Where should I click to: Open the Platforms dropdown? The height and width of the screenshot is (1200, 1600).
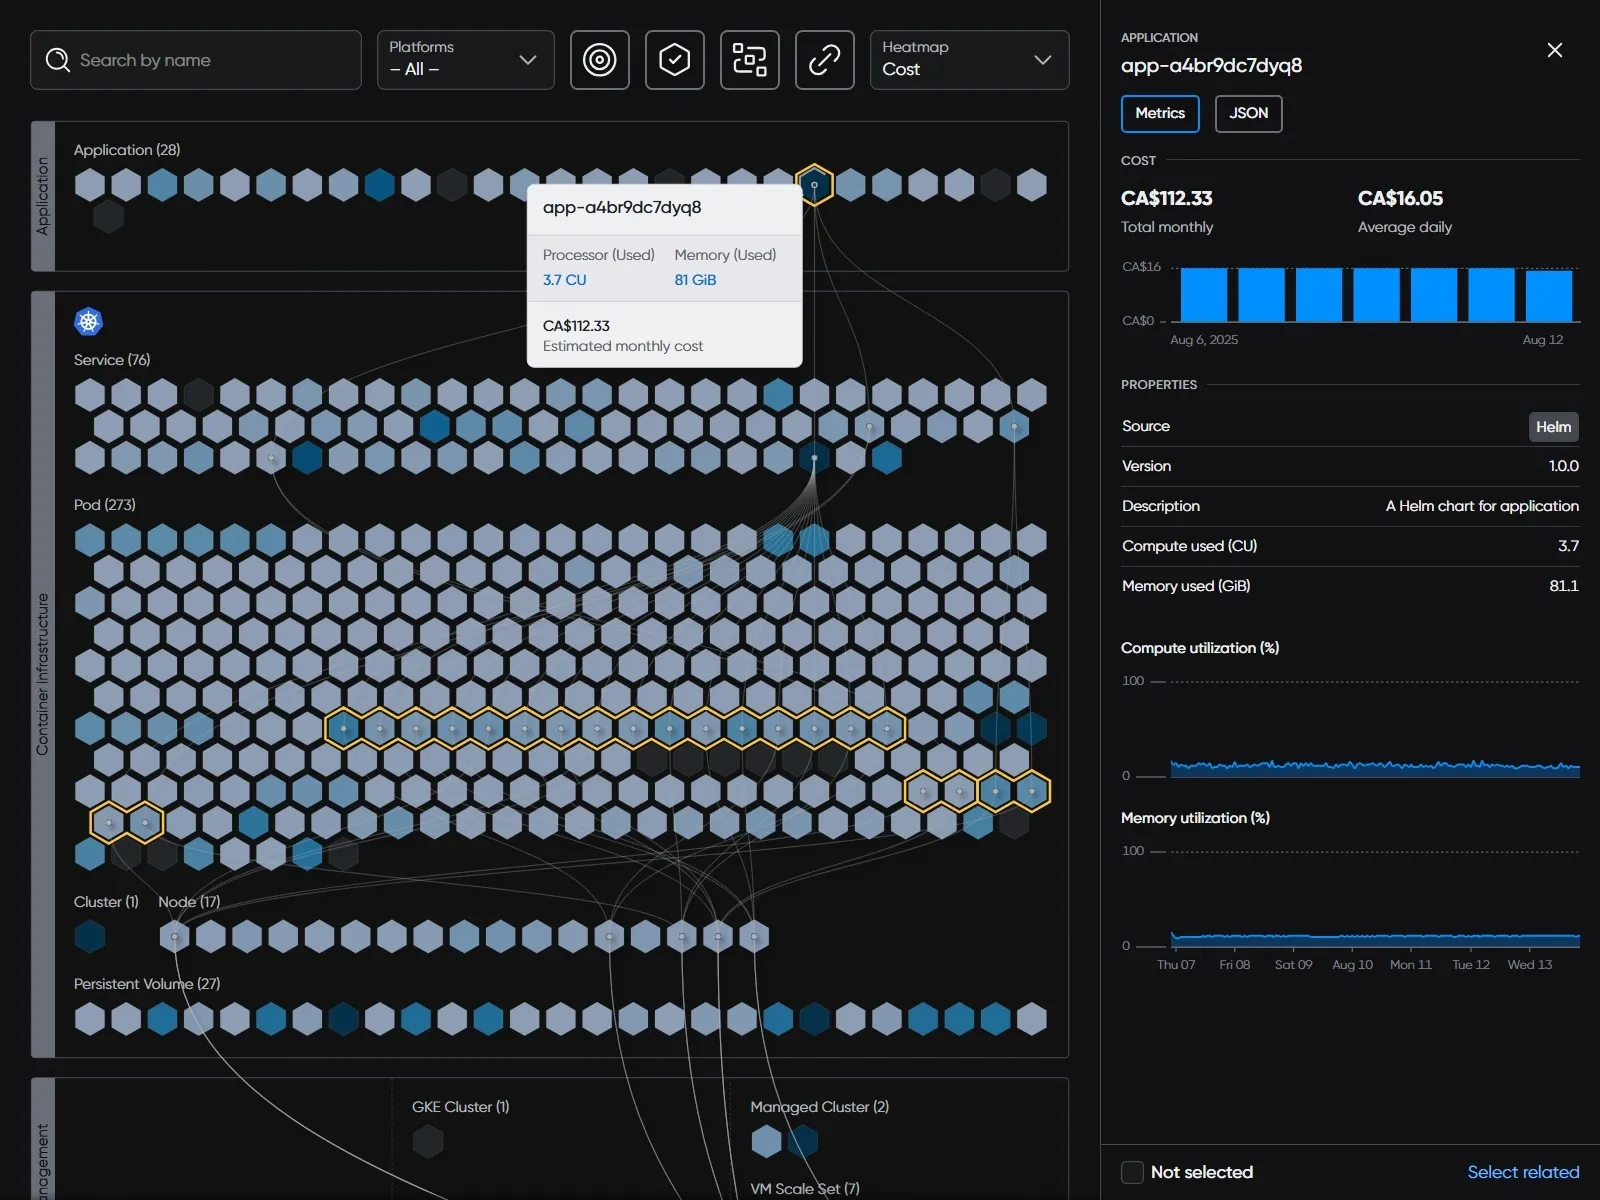click(465, 60)
